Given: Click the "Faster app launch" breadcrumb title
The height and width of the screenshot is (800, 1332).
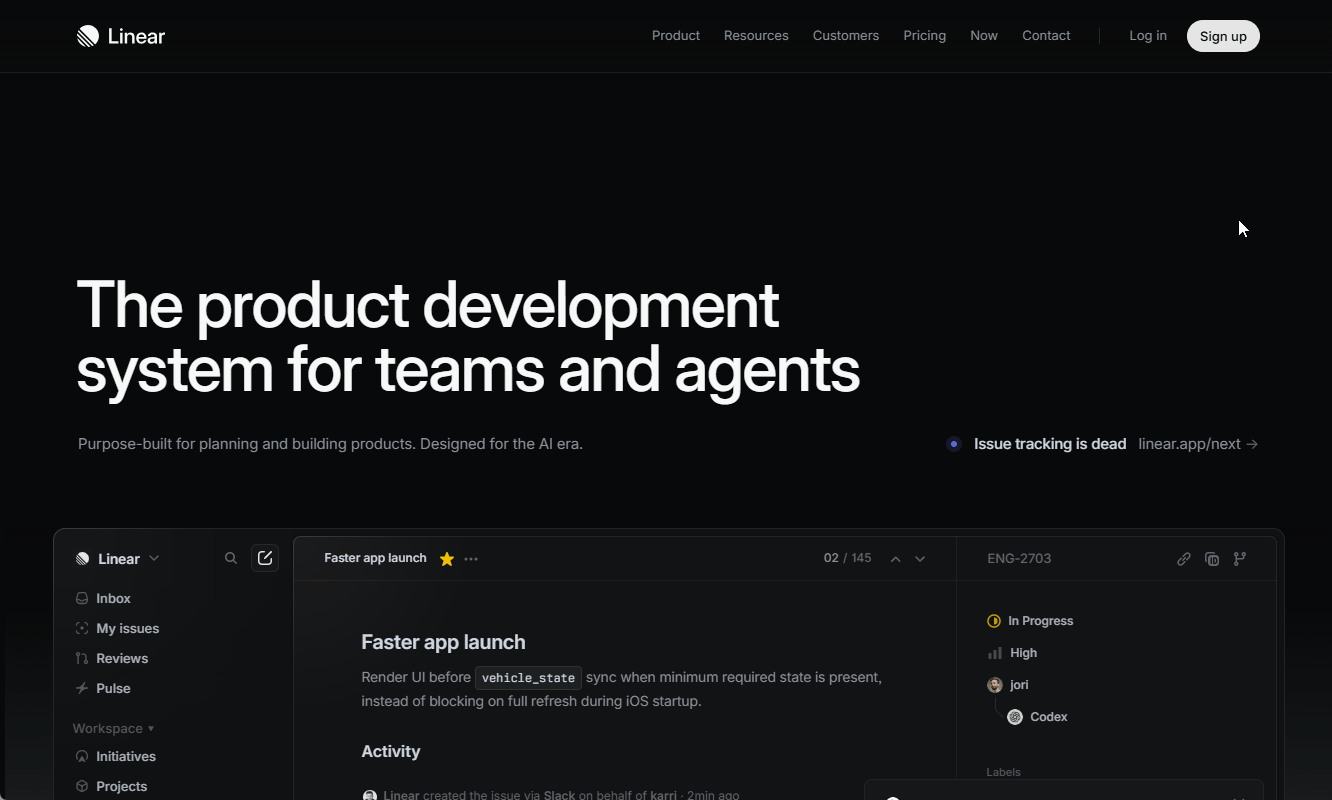Looking at the screenshot, I should (x=375, y=558).
